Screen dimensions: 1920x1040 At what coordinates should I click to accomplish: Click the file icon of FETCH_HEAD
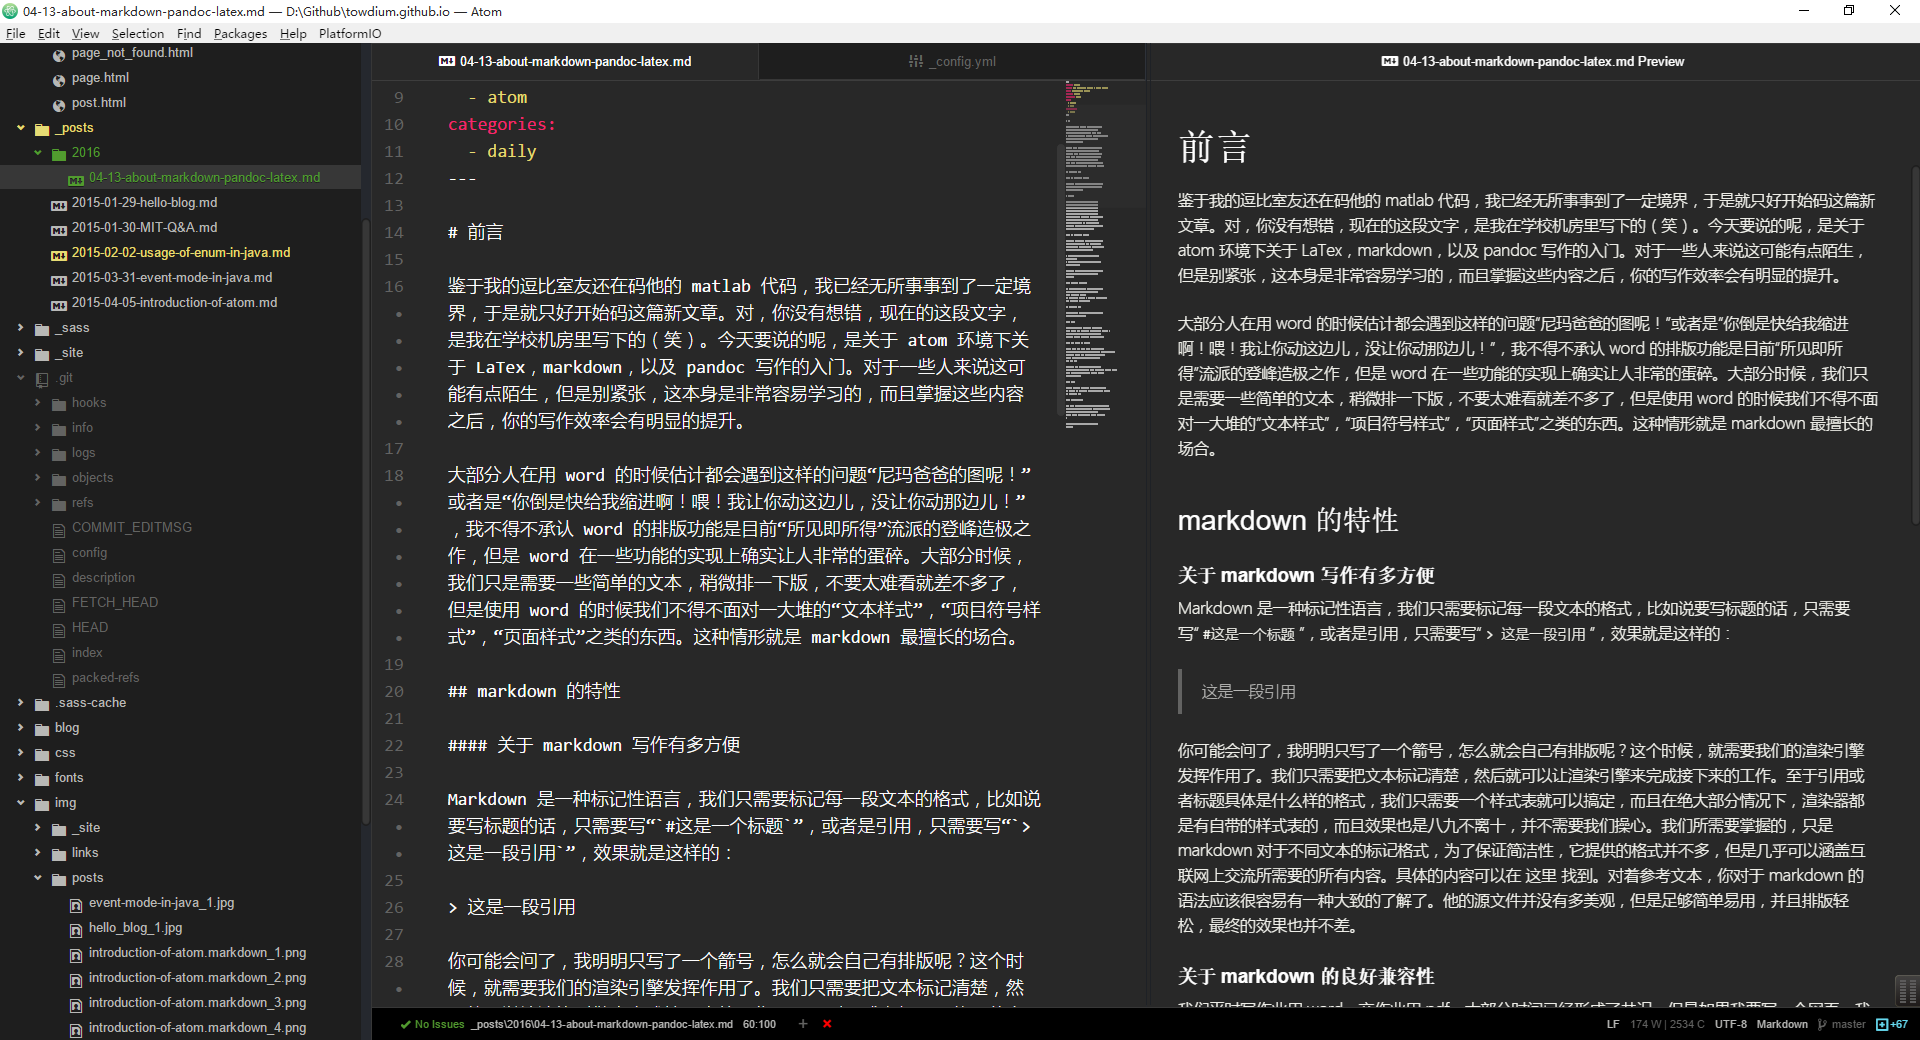59,605
